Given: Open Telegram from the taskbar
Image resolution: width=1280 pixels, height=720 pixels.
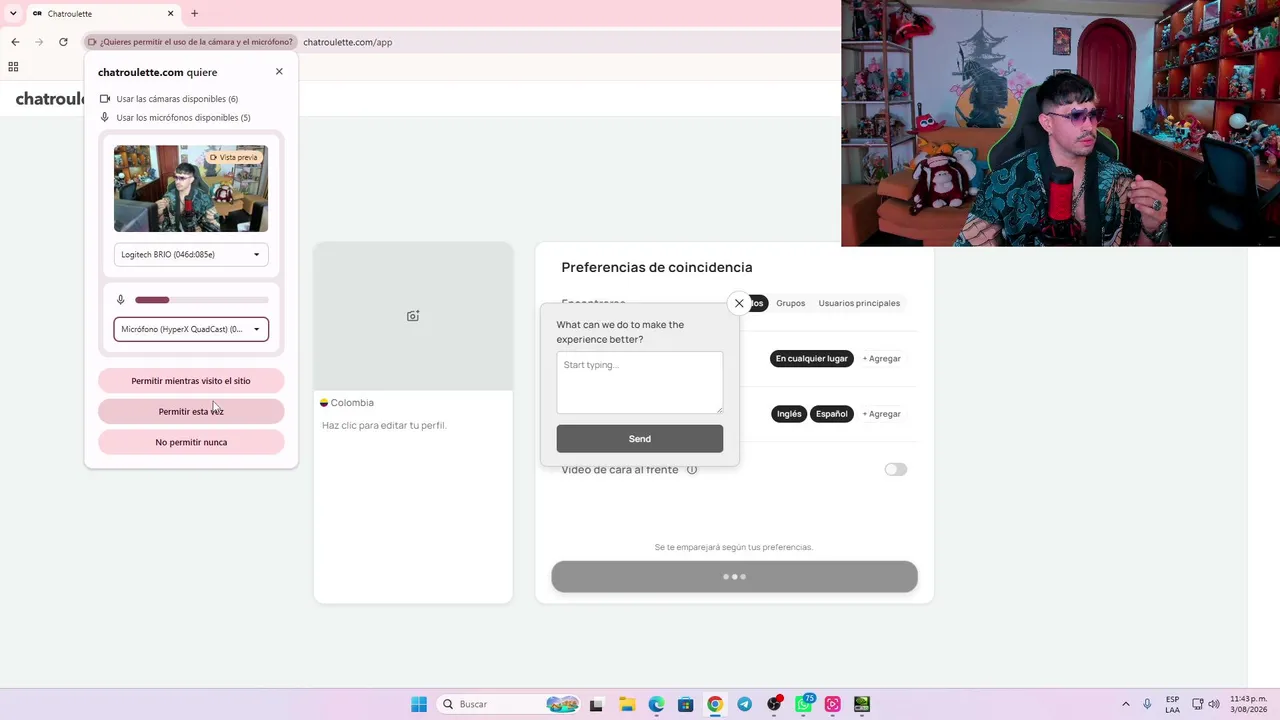Looking at the screenshot, I should 744,704.
